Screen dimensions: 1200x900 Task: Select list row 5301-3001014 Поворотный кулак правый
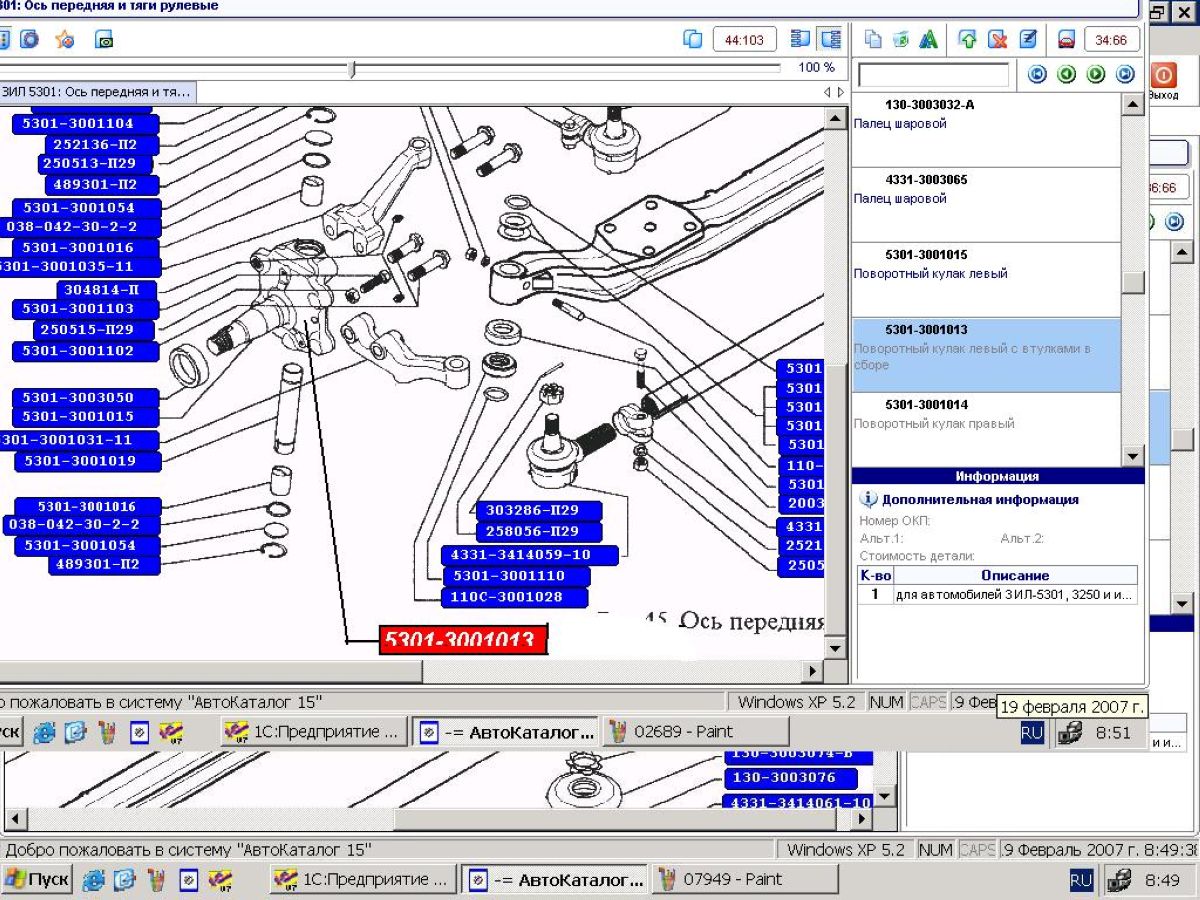[x=986, y=428]
